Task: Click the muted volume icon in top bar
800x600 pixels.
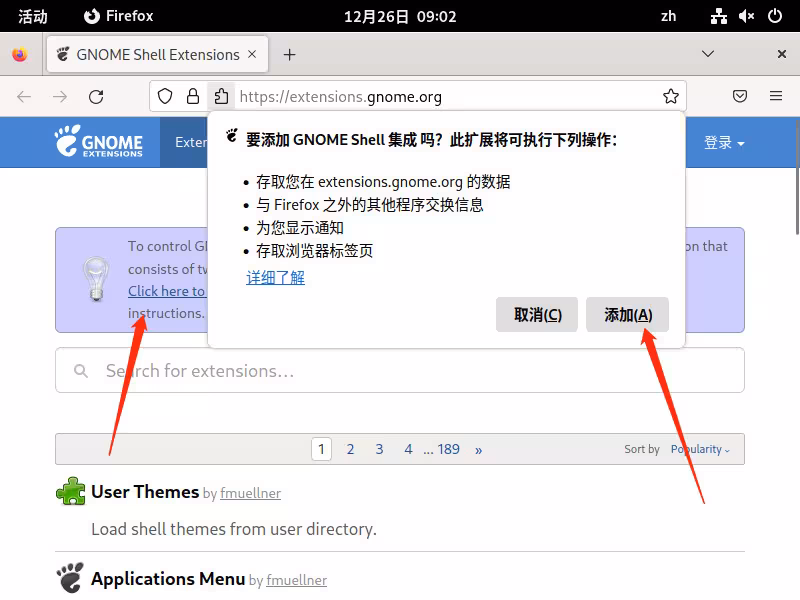Action: click(746, 16)
